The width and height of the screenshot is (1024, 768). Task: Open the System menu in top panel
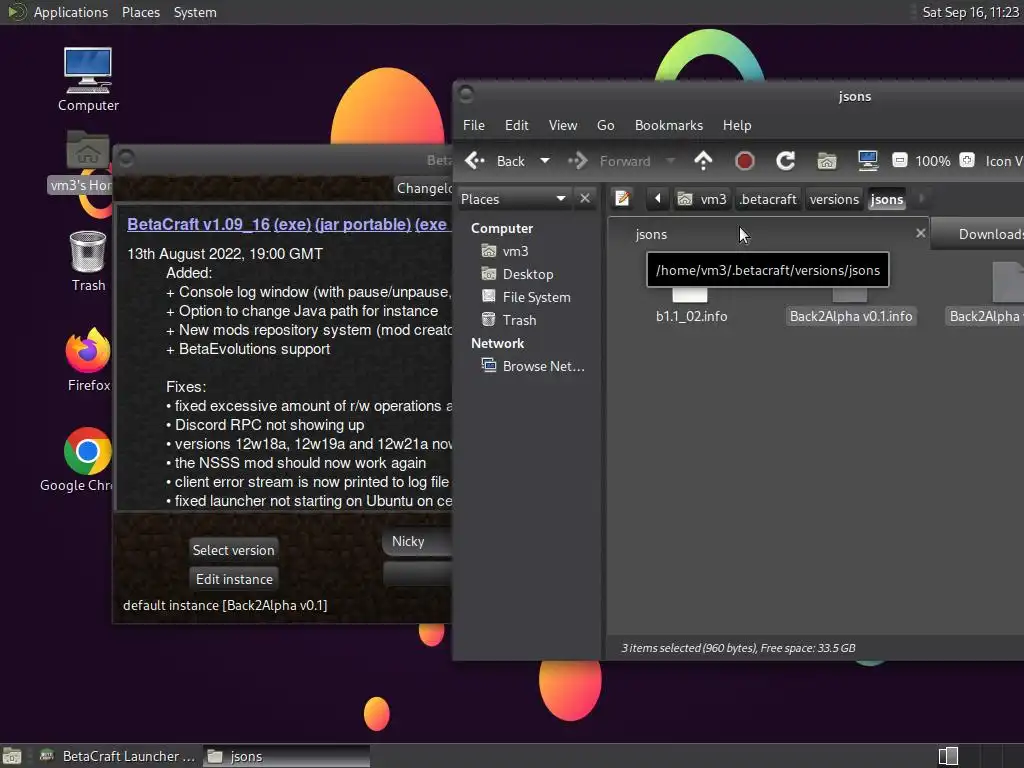pyautogui.click(x=195, y=12)
